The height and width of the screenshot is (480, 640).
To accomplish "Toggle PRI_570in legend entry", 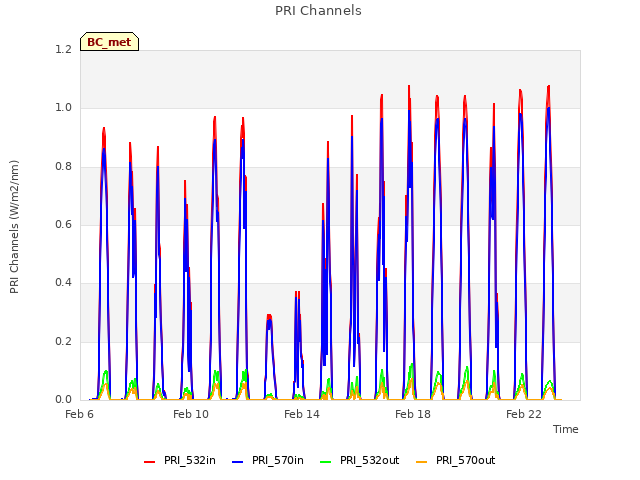I will coord(268,460).
